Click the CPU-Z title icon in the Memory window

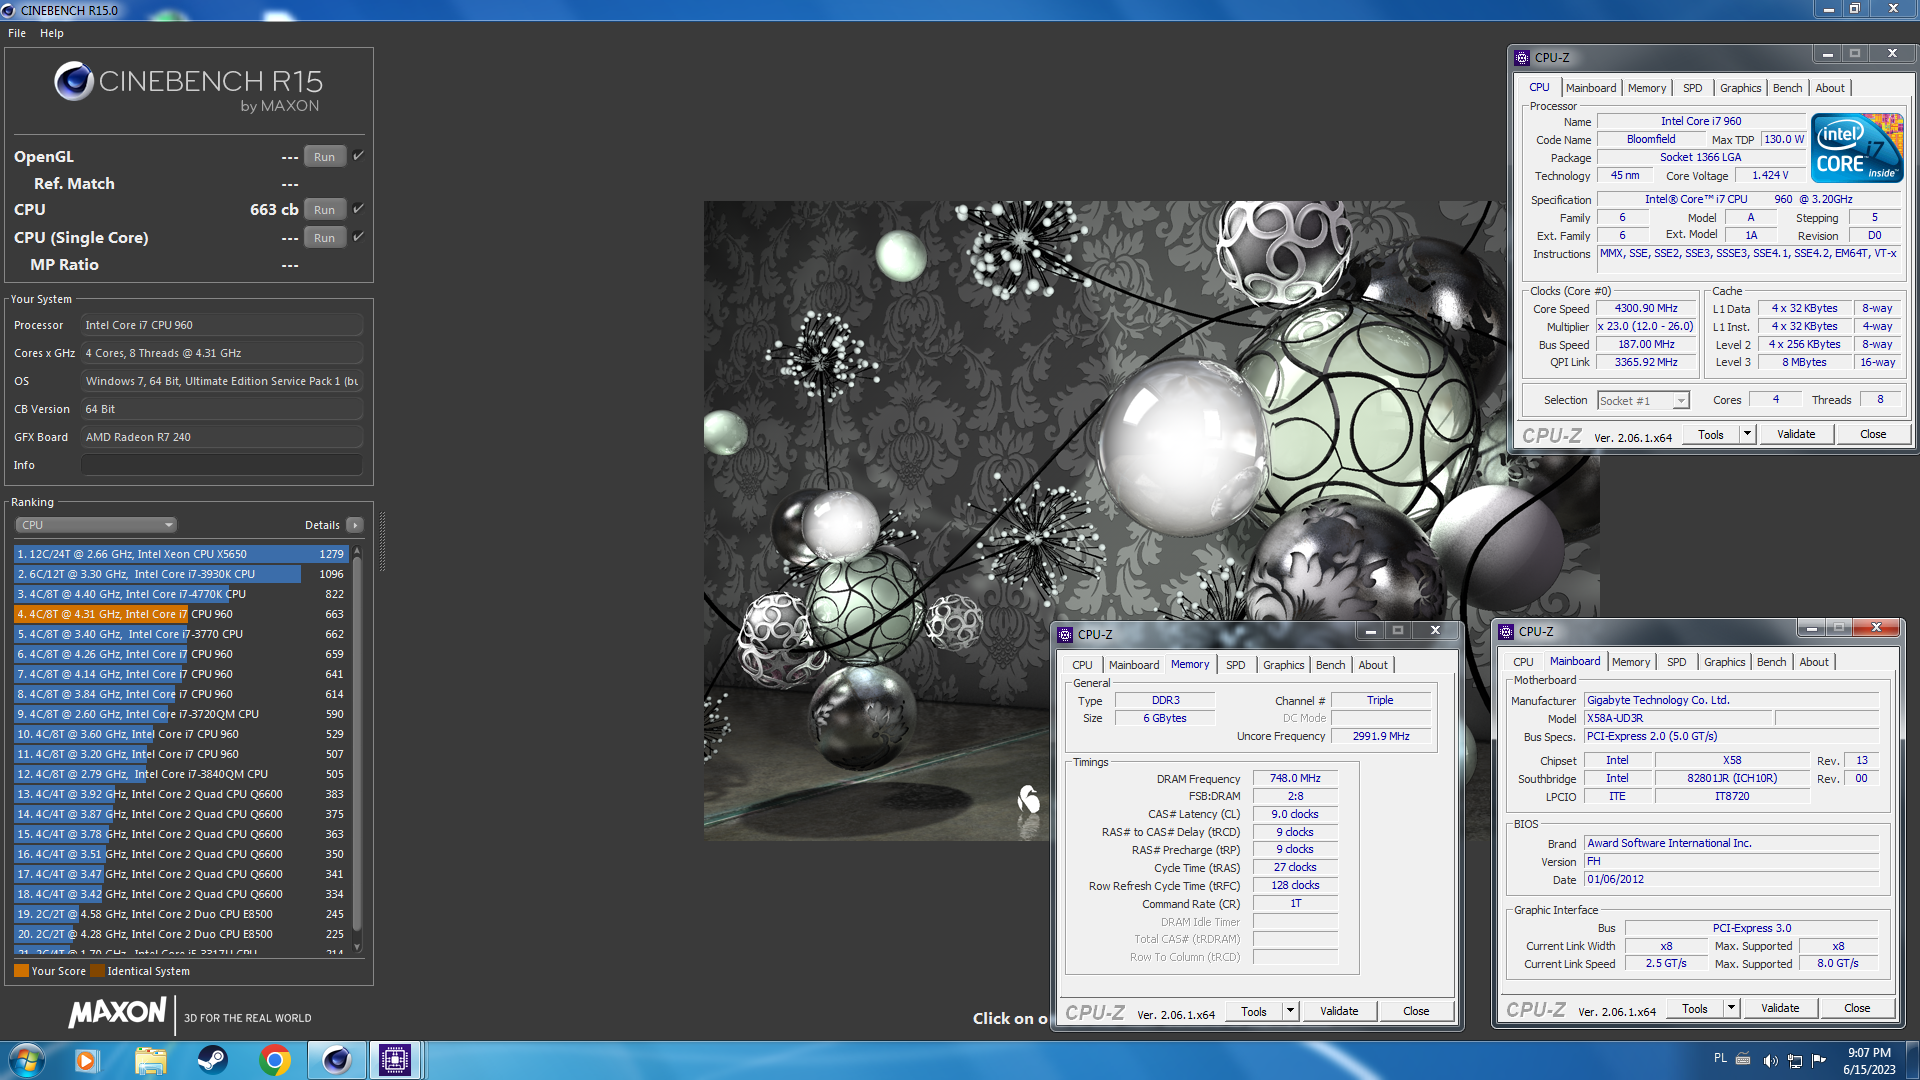(x=1065, y=634)
